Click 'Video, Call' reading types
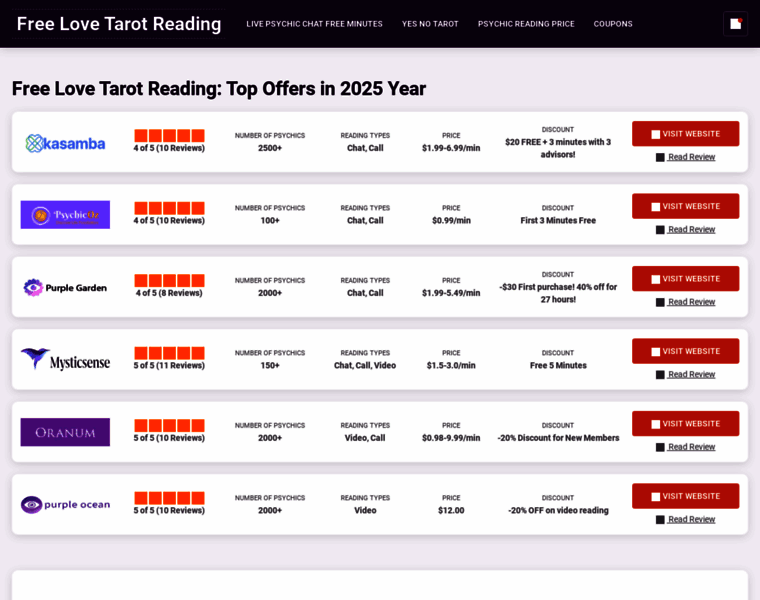760x600 pixels. pyautogui.click(x=365, y=438)
